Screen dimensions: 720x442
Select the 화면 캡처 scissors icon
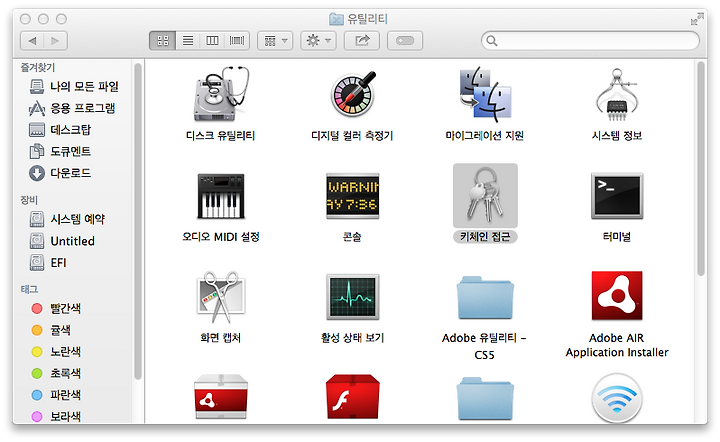tap(220, 297)
